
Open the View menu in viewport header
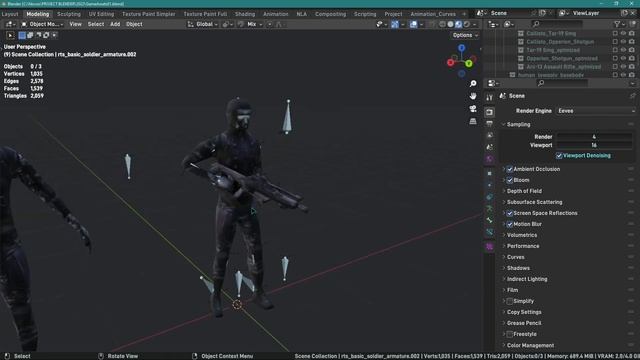click(76, 24)
